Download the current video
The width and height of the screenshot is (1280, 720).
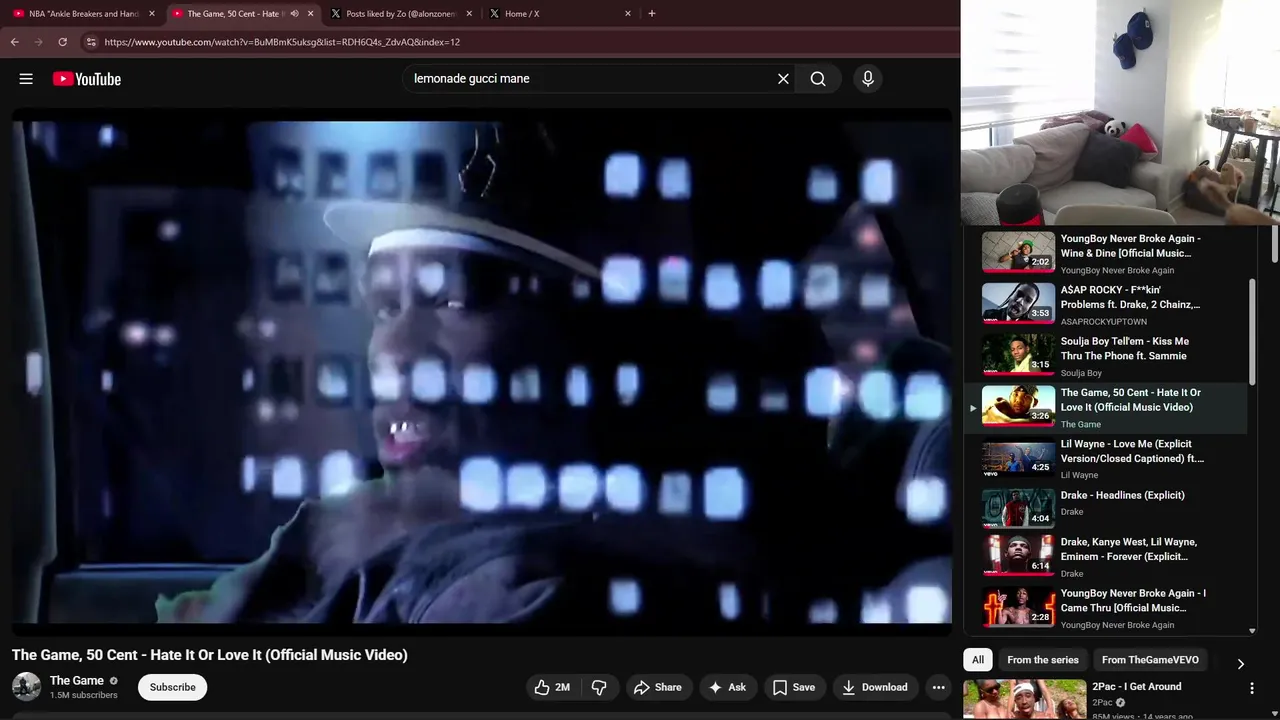(875, 687)
